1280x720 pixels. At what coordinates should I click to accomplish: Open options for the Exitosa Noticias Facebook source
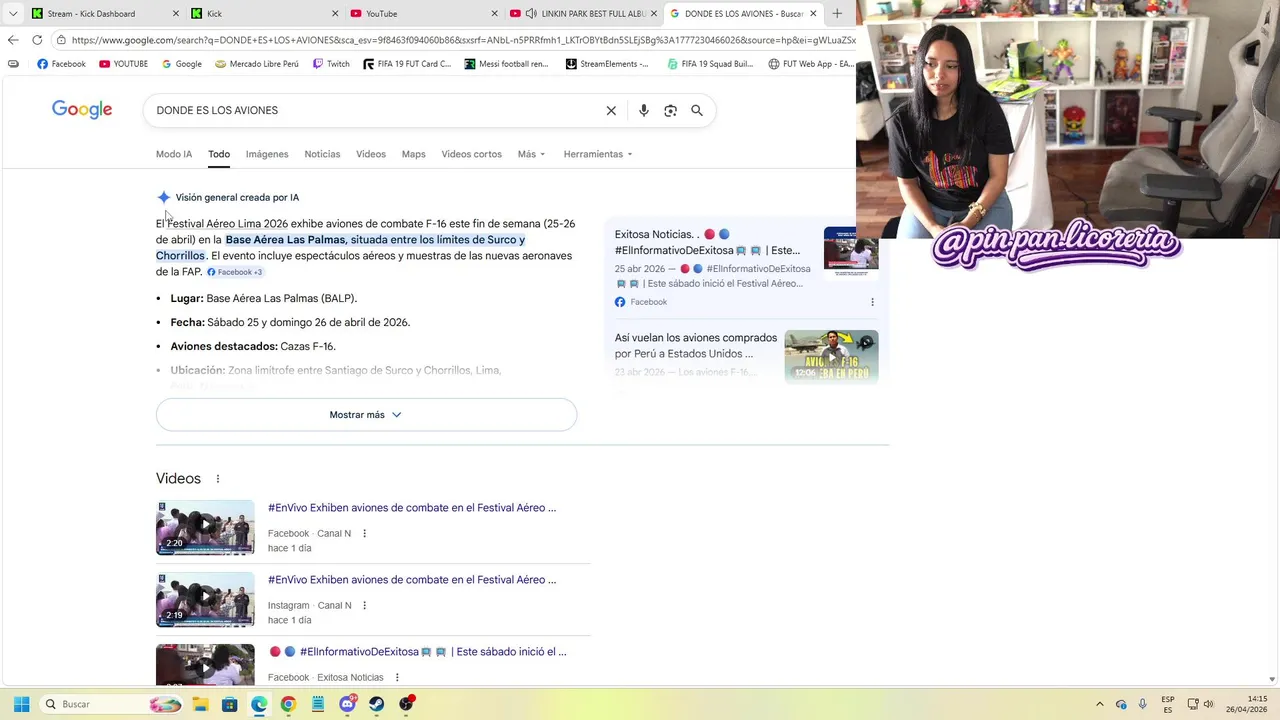[x=872, y=302]
